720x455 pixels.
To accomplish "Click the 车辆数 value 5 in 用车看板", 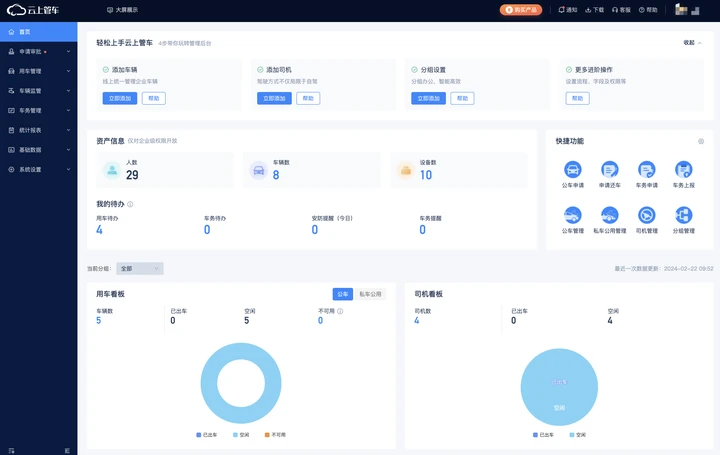I will [x=98, y=320].
